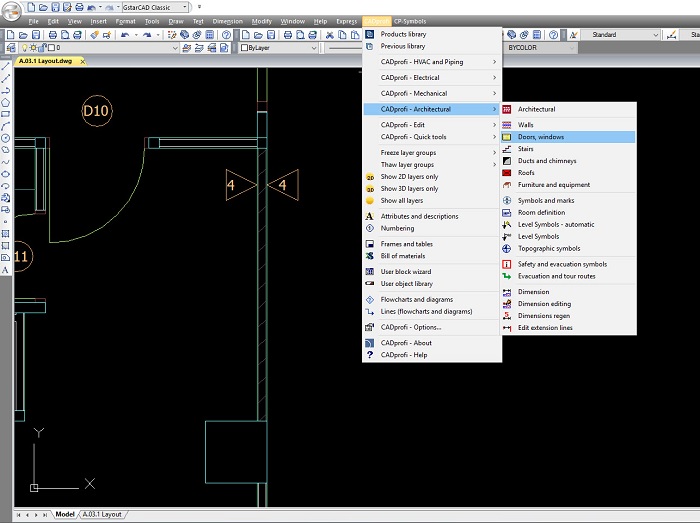700x523 pixels.
Task: Open the Standard text style dropdown
Action: (x=655, y=35)
